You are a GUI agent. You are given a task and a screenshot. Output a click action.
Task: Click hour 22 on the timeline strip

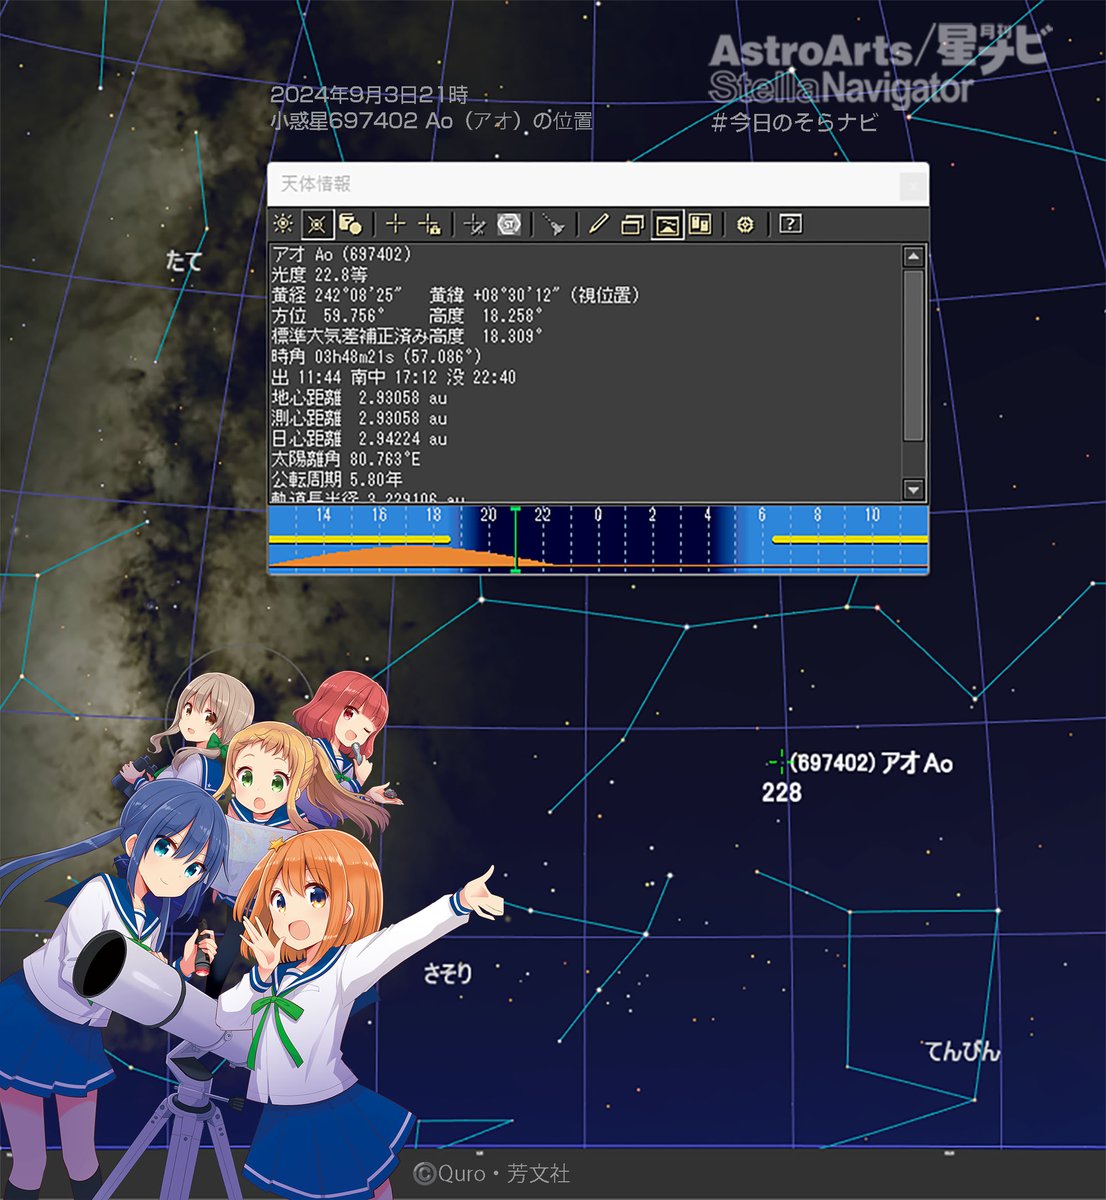[x=542, y=515]
